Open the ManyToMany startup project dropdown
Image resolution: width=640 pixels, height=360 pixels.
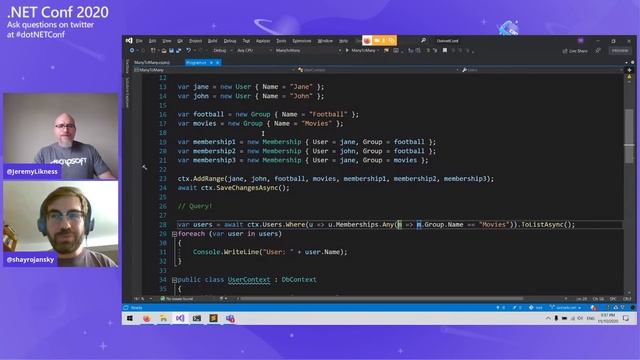tap(308, 51)
